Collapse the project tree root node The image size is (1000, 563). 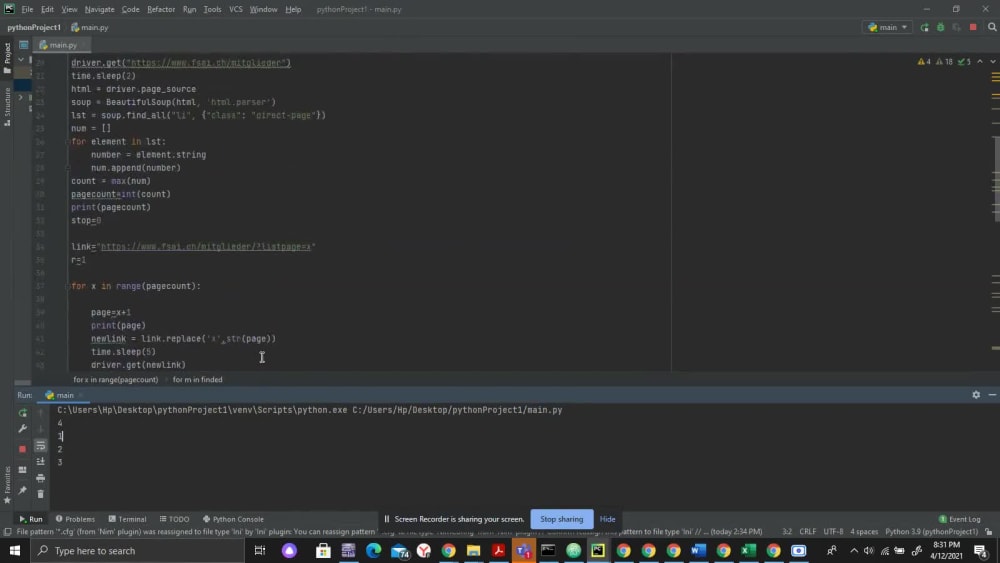(x=21, y=59)
